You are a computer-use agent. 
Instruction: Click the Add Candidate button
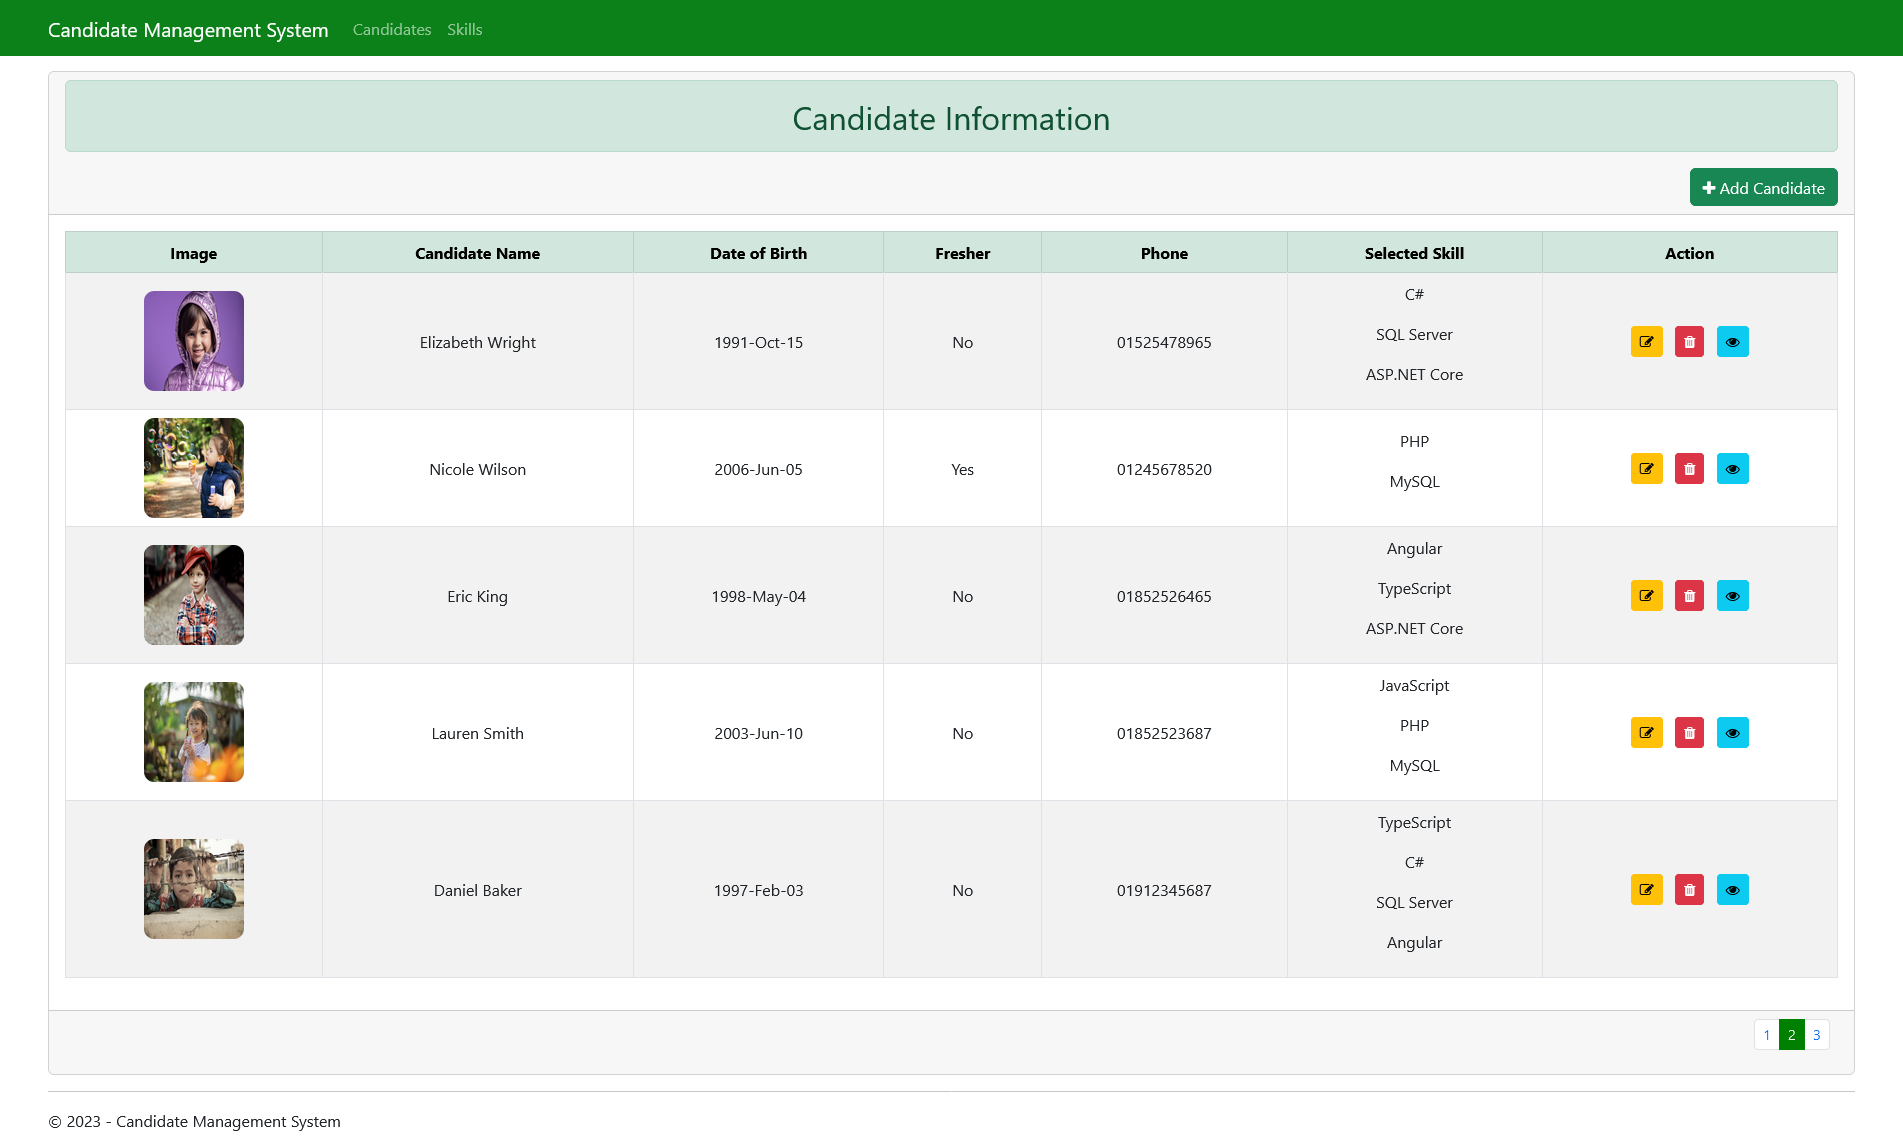(1763, 187)
